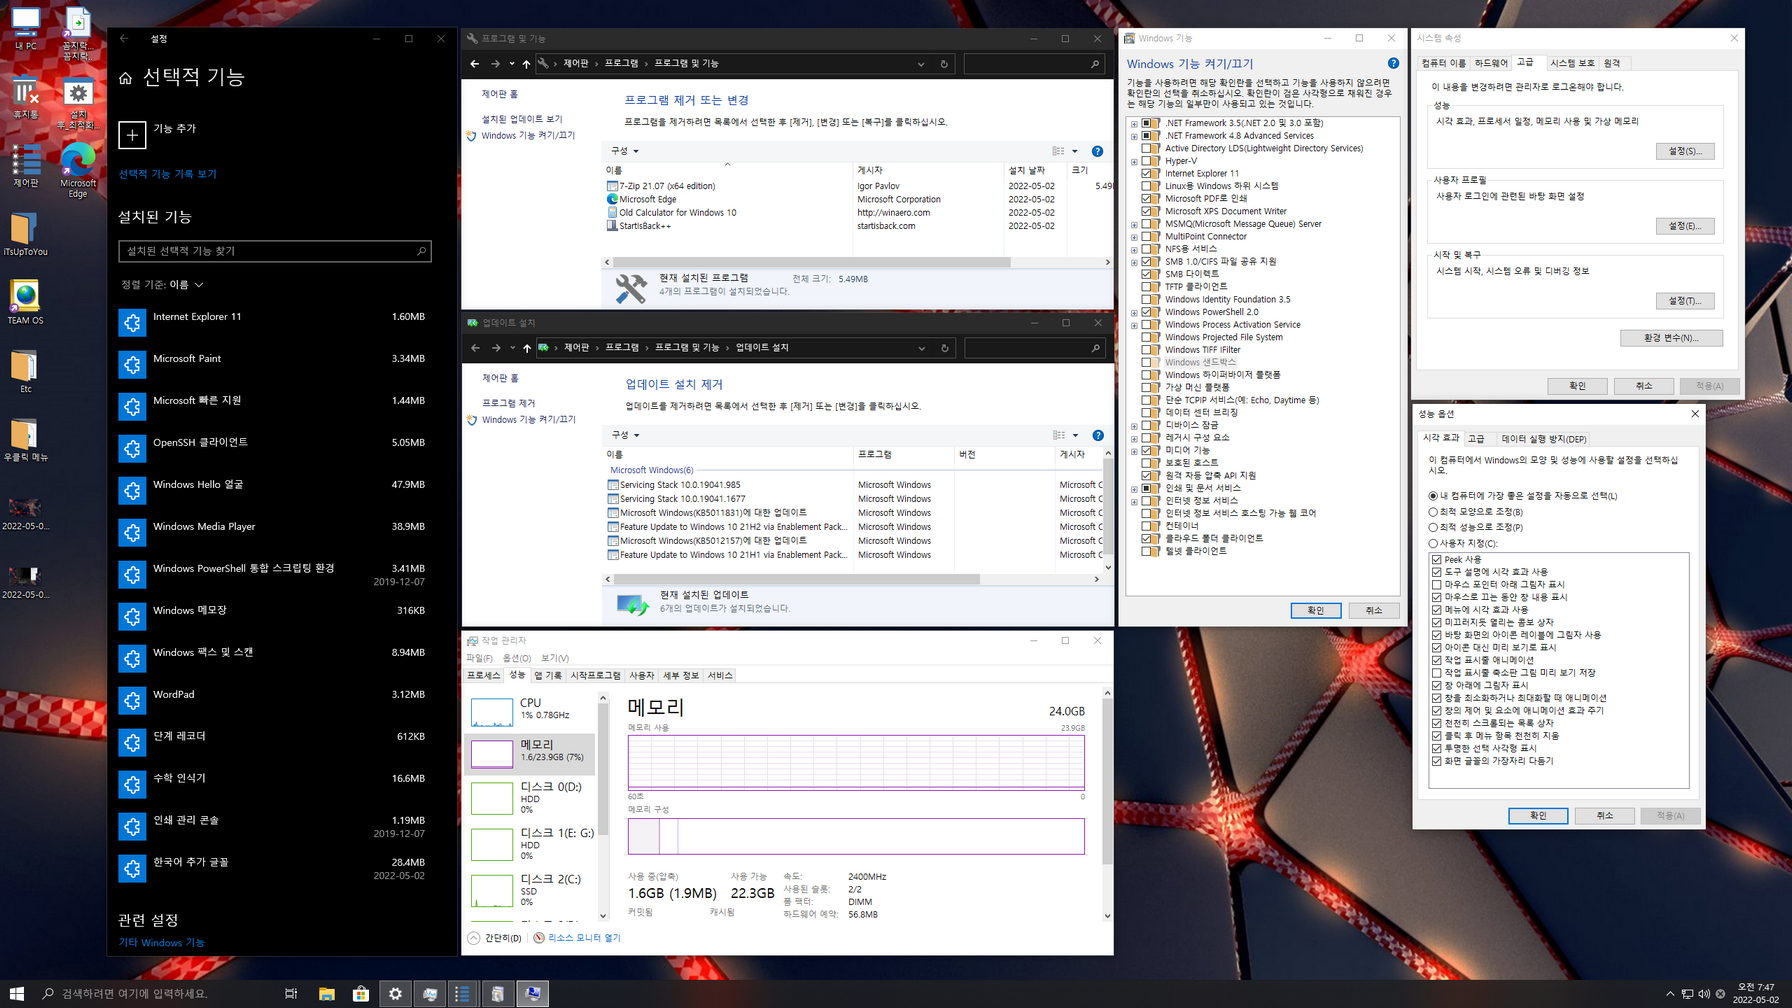Select 최적 모양으로 조정 radio button
Screen dimensions: 1792x1008
coord(1433,512)
